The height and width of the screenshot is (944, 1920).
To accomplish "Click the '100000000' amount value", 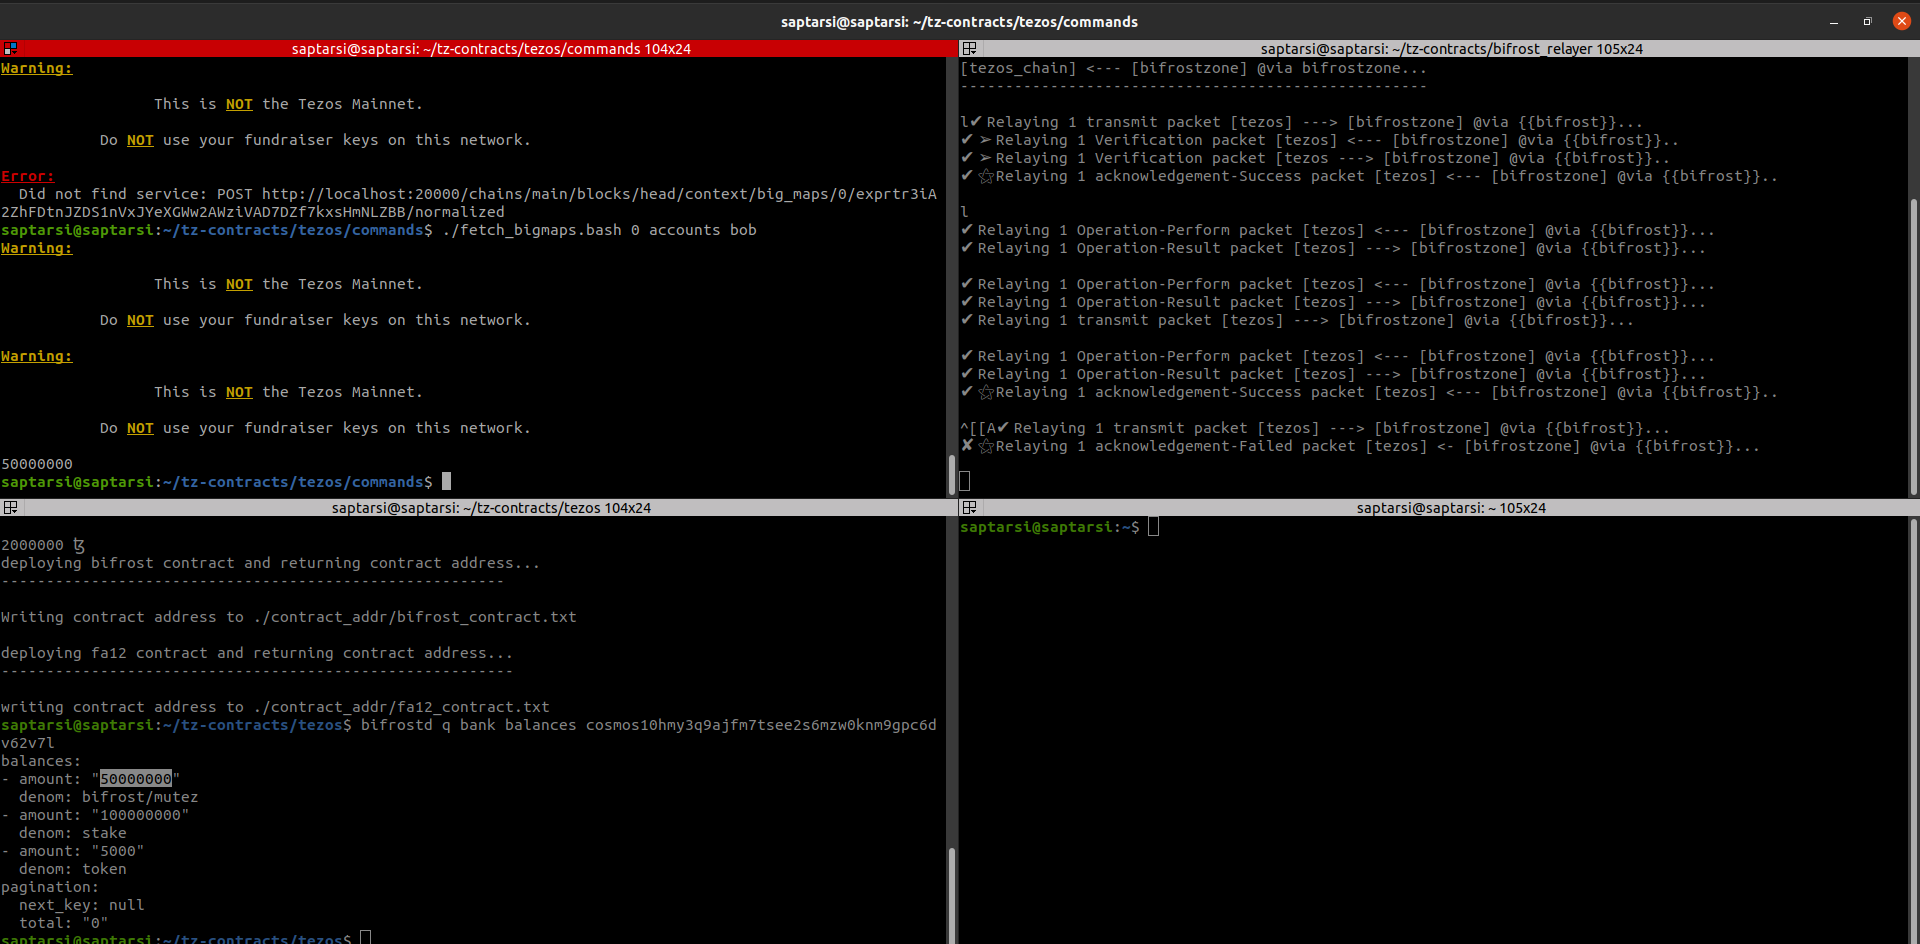I will tap(140, 815).
